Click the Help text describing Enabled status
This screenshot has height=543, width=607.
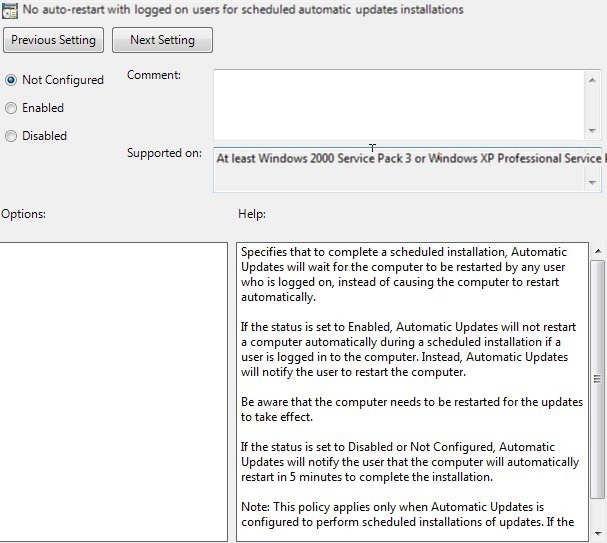coord(408,349)
